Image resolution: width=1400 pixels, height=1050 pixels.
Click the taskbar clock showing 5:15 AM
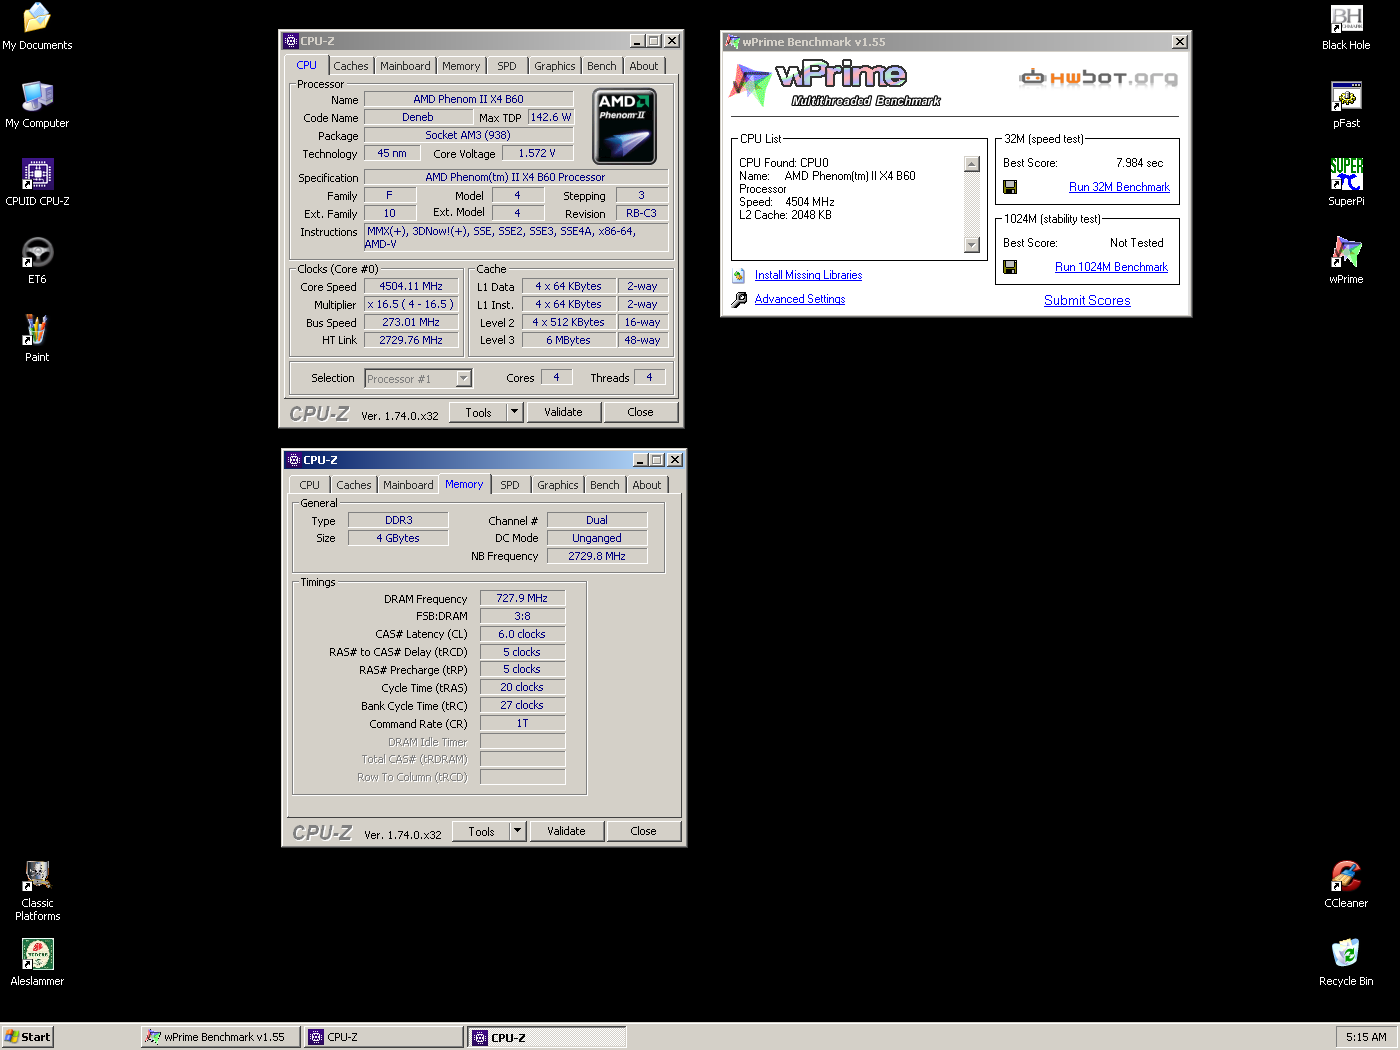pyautogui.click(x=1366, y=1037)
